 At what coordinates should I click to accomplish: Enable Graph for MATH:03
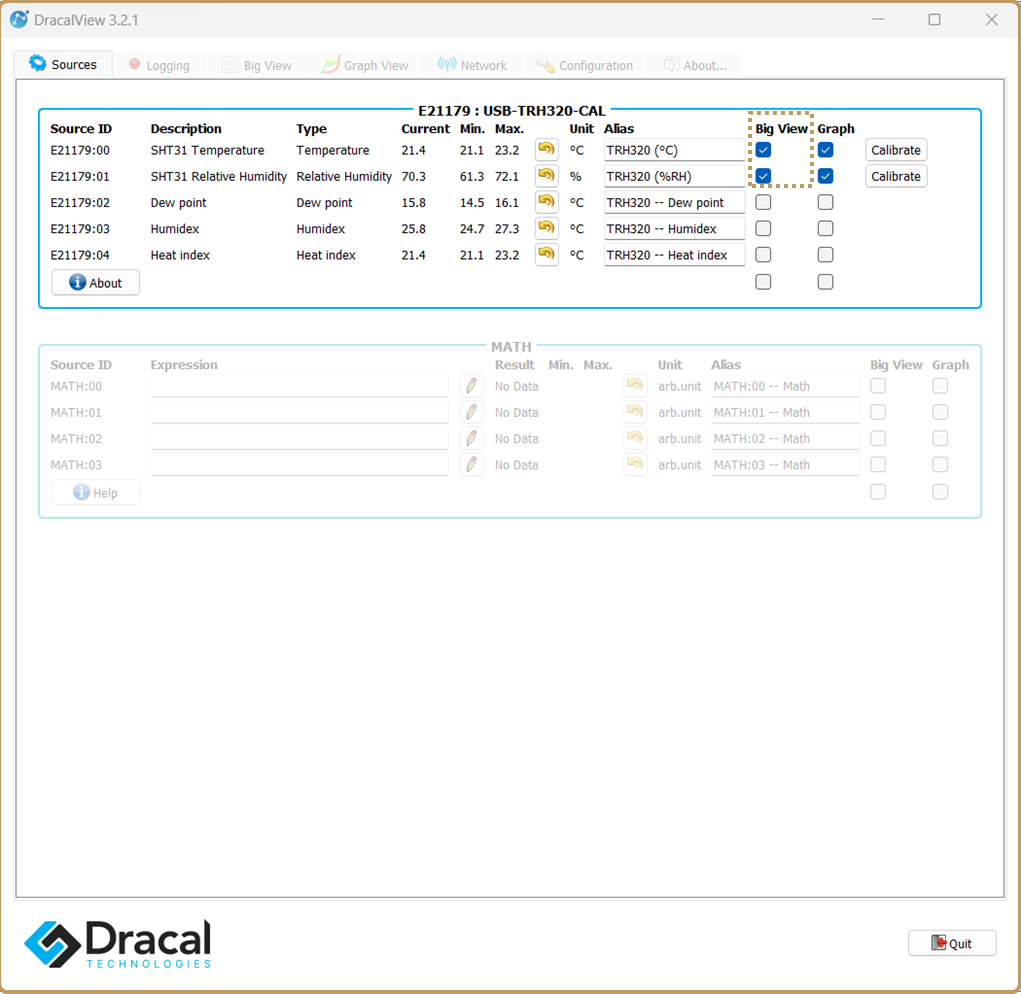pyautogui.click(x=940, y=464)
